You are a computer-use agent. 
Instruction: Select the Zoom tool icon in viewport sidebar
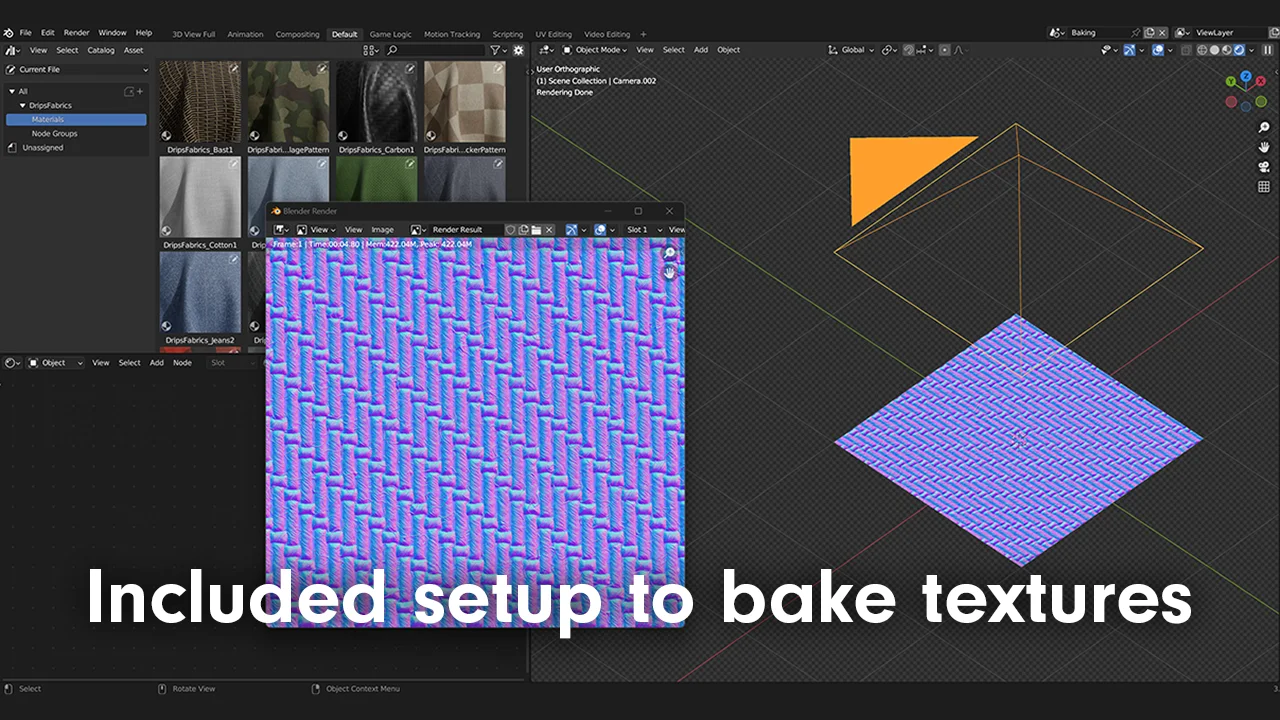tap(1263, 127)
